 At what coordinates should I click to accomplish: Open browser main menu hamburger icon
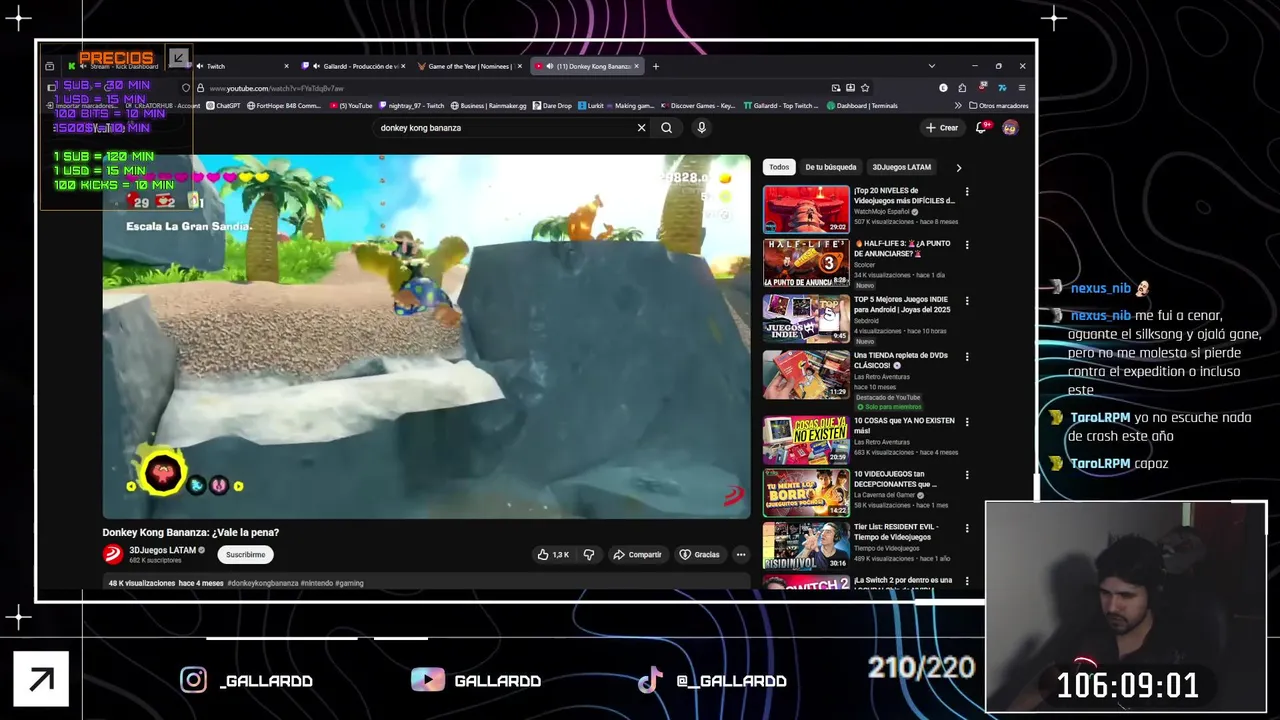click(x=1021, y=88)
